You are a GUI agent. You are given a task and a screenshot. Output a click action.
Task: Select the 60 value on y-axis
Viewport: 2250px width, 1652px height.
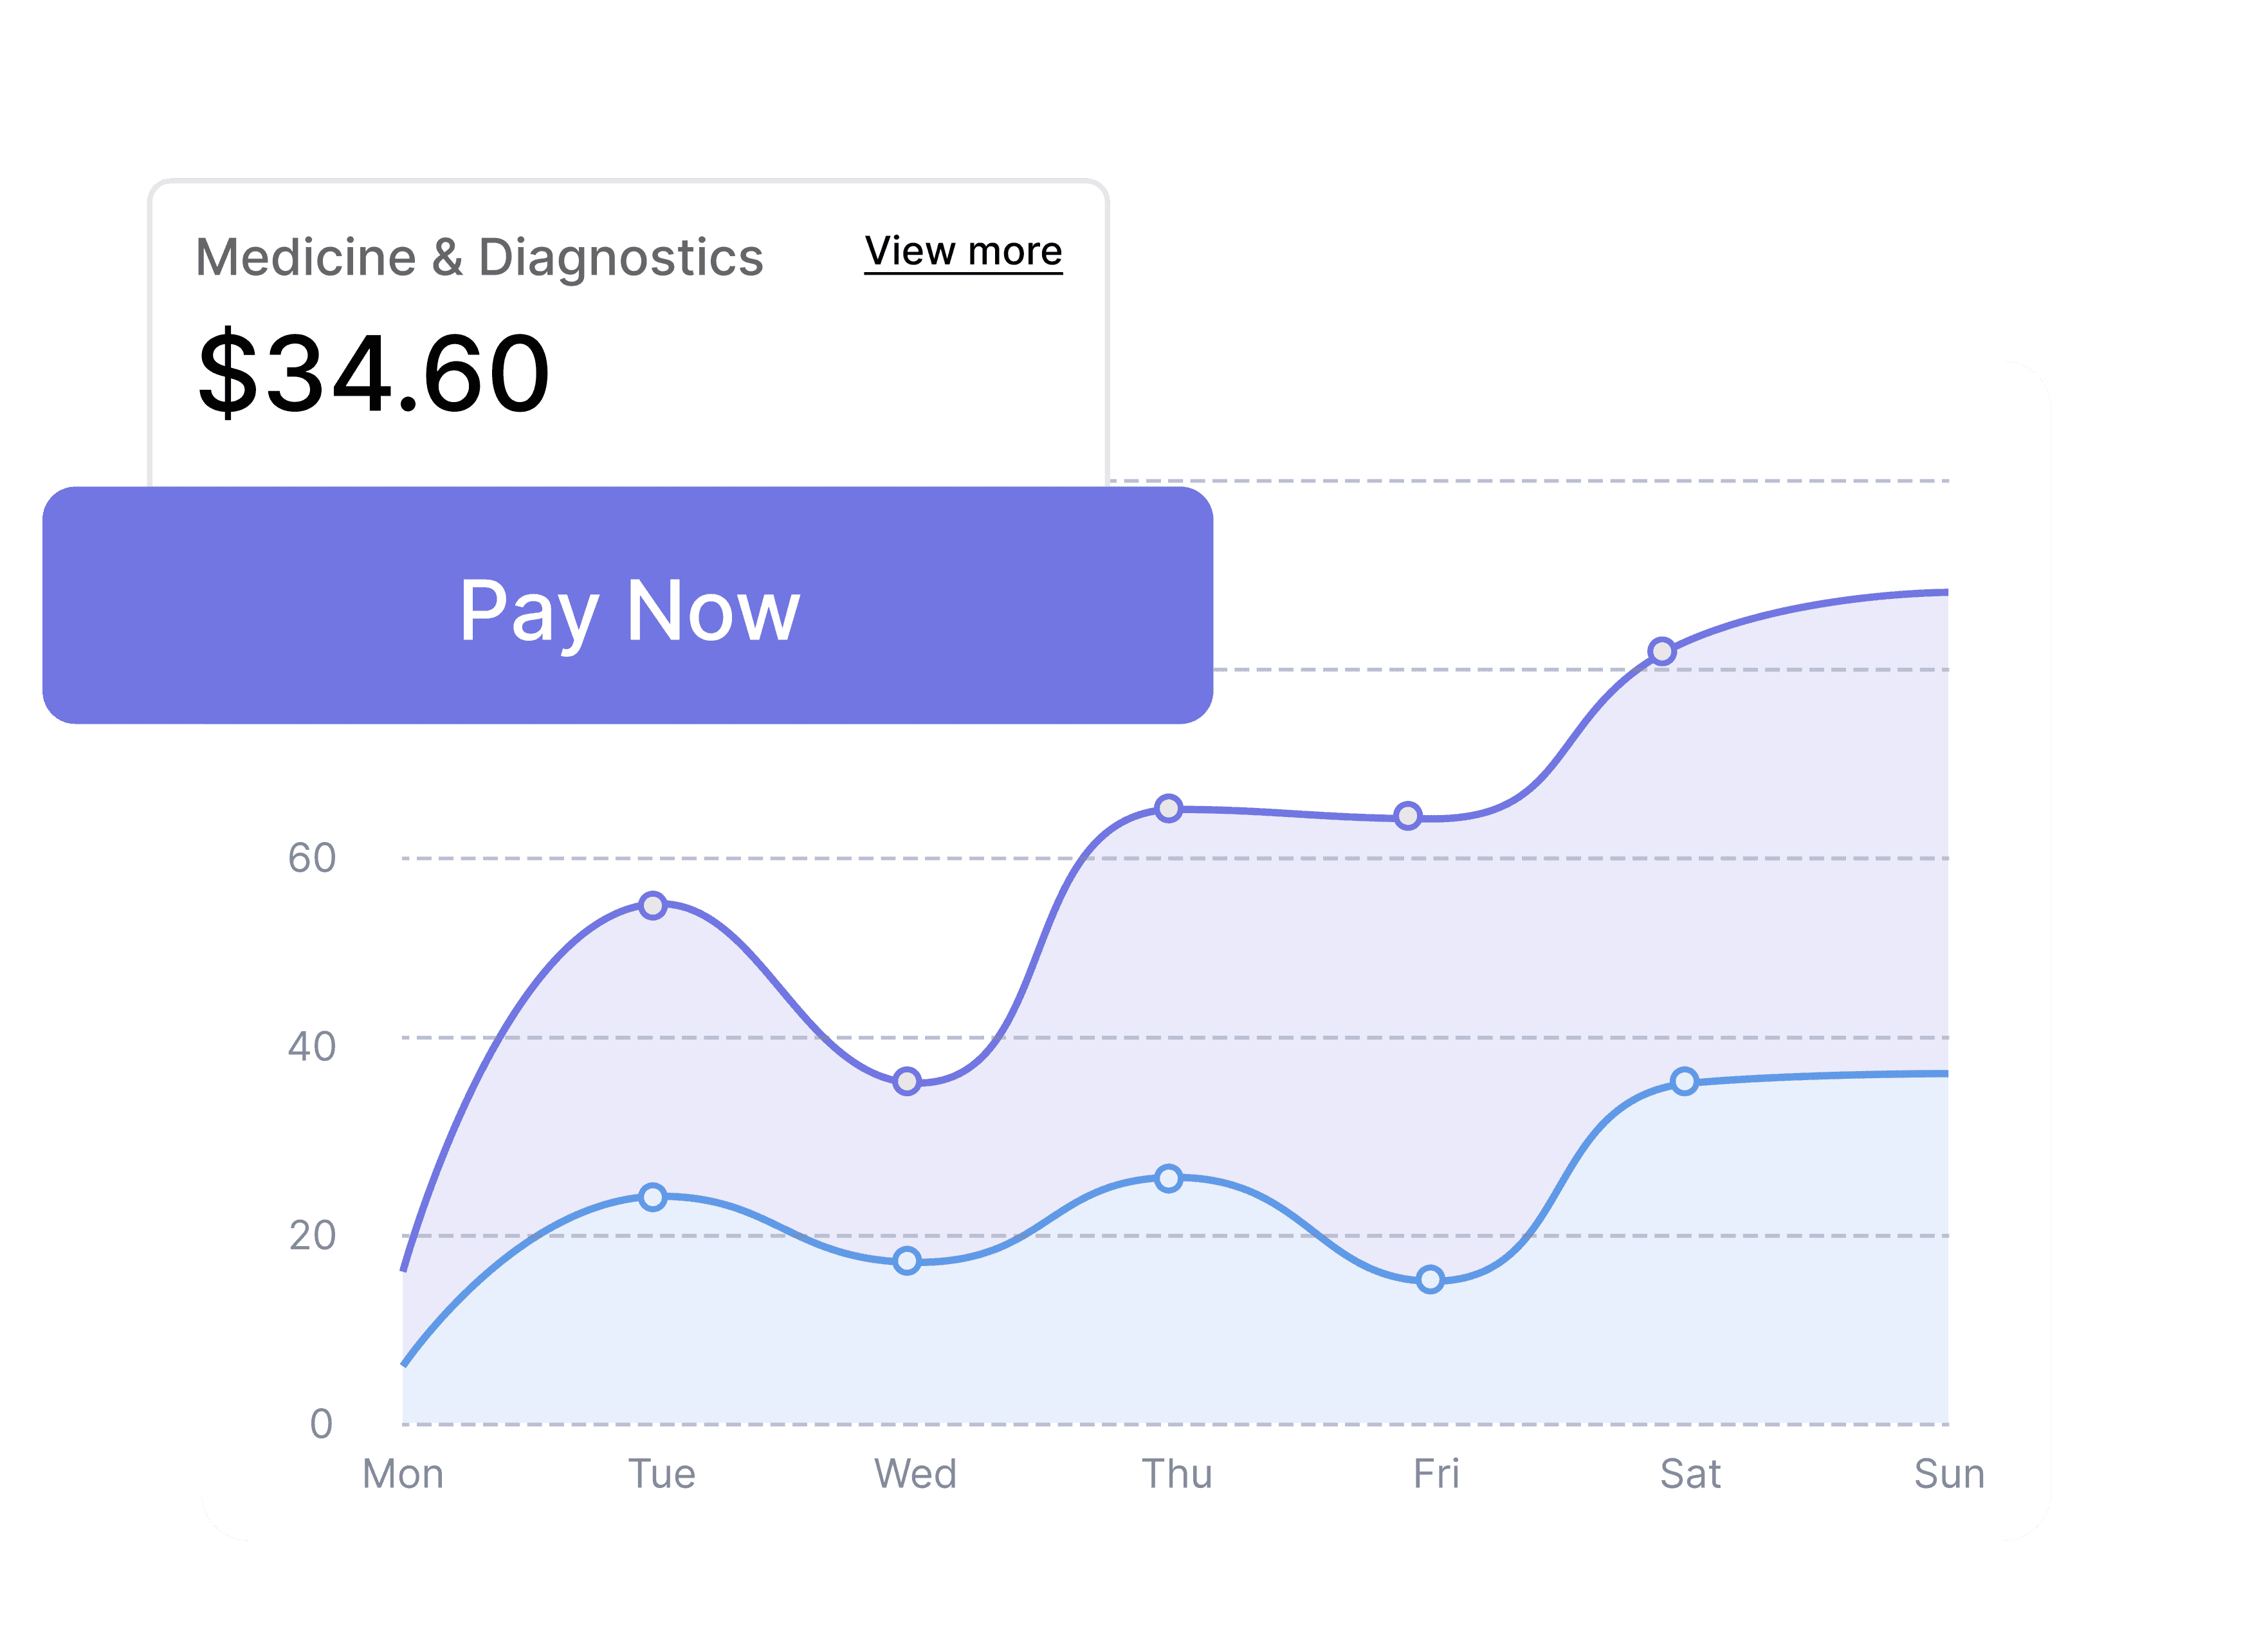pyautogui.click(x=311, y=858)
